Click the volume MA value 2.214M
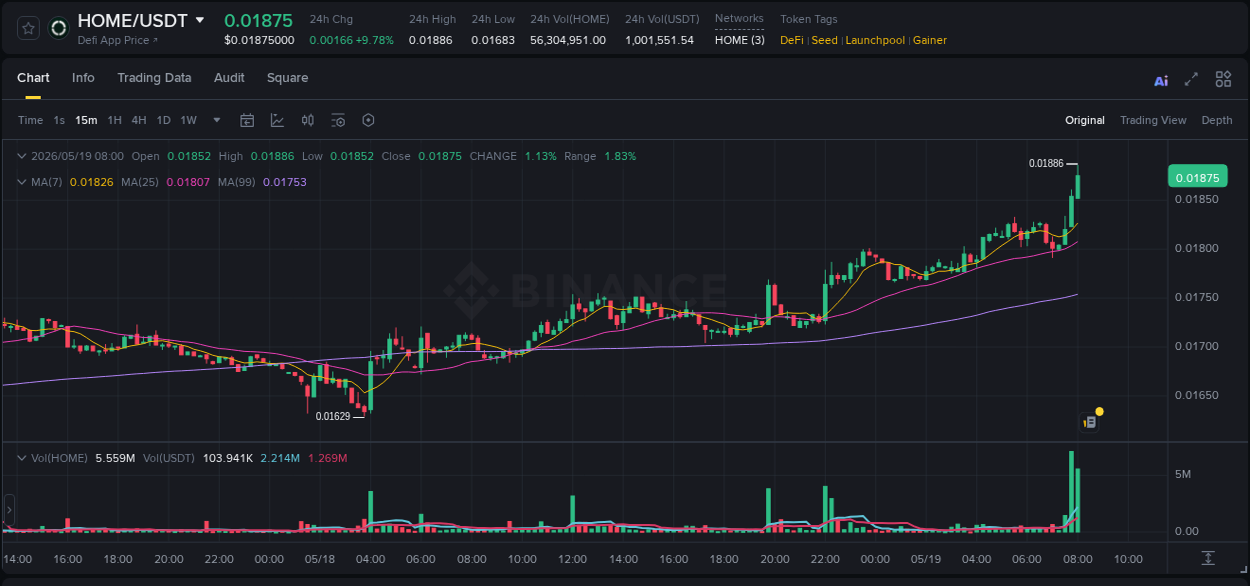 (281, 458)
